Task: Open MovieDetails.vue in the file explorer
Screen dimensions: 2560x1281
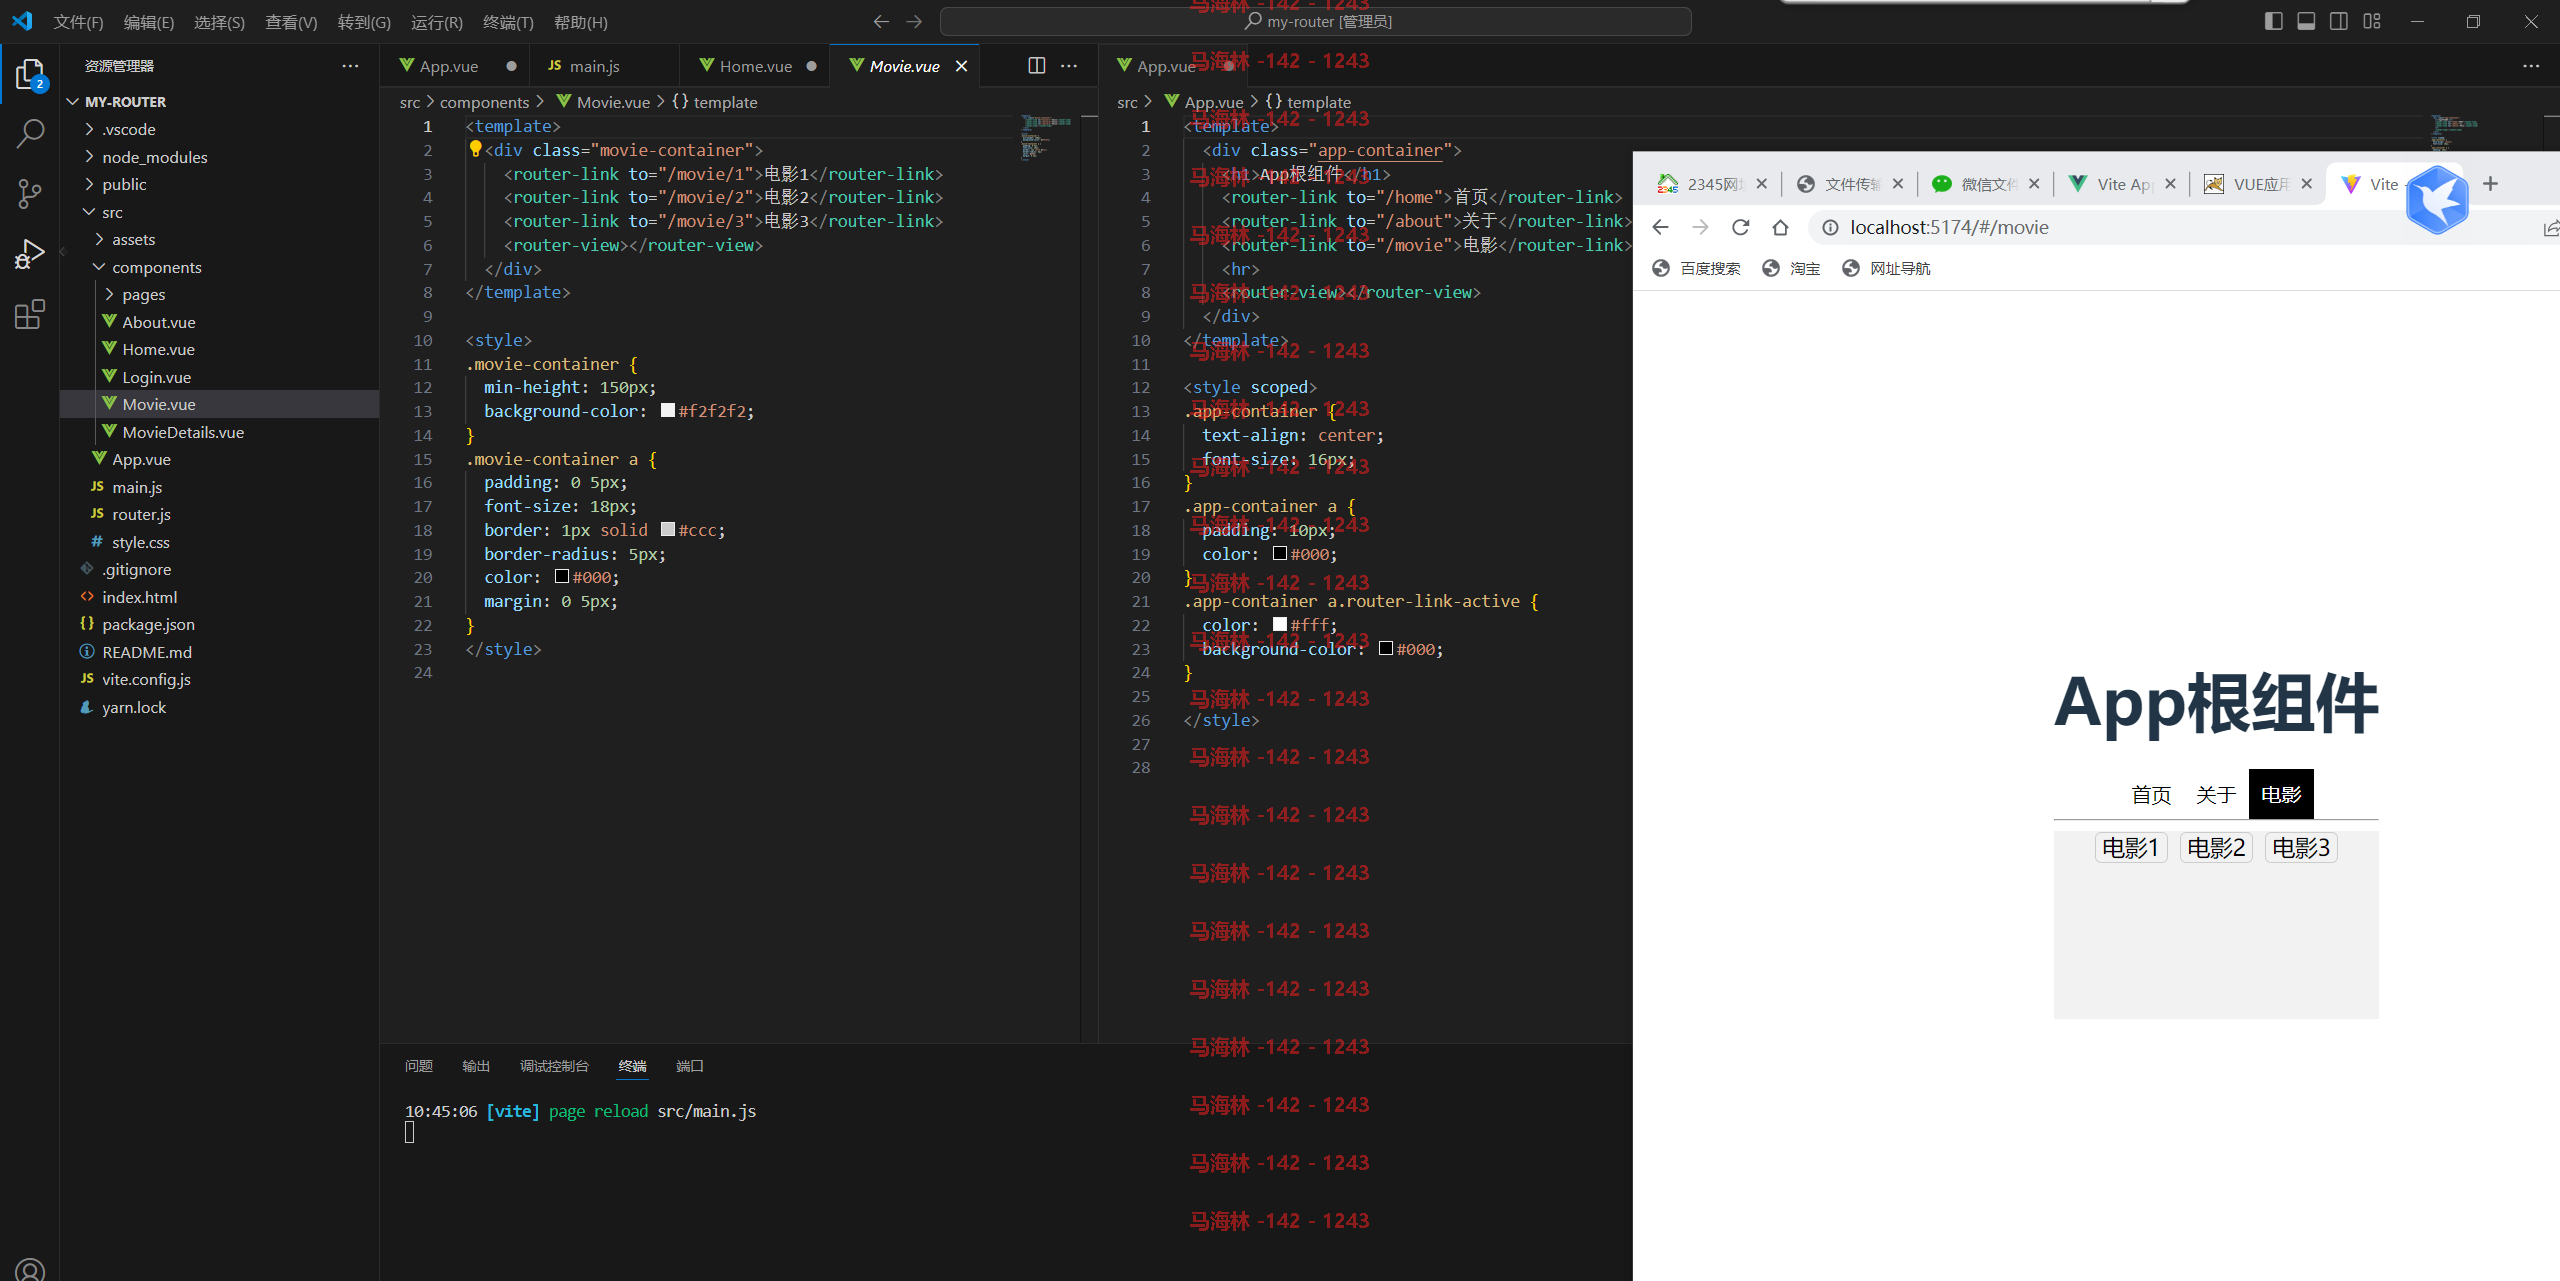Action: (220, 432)
